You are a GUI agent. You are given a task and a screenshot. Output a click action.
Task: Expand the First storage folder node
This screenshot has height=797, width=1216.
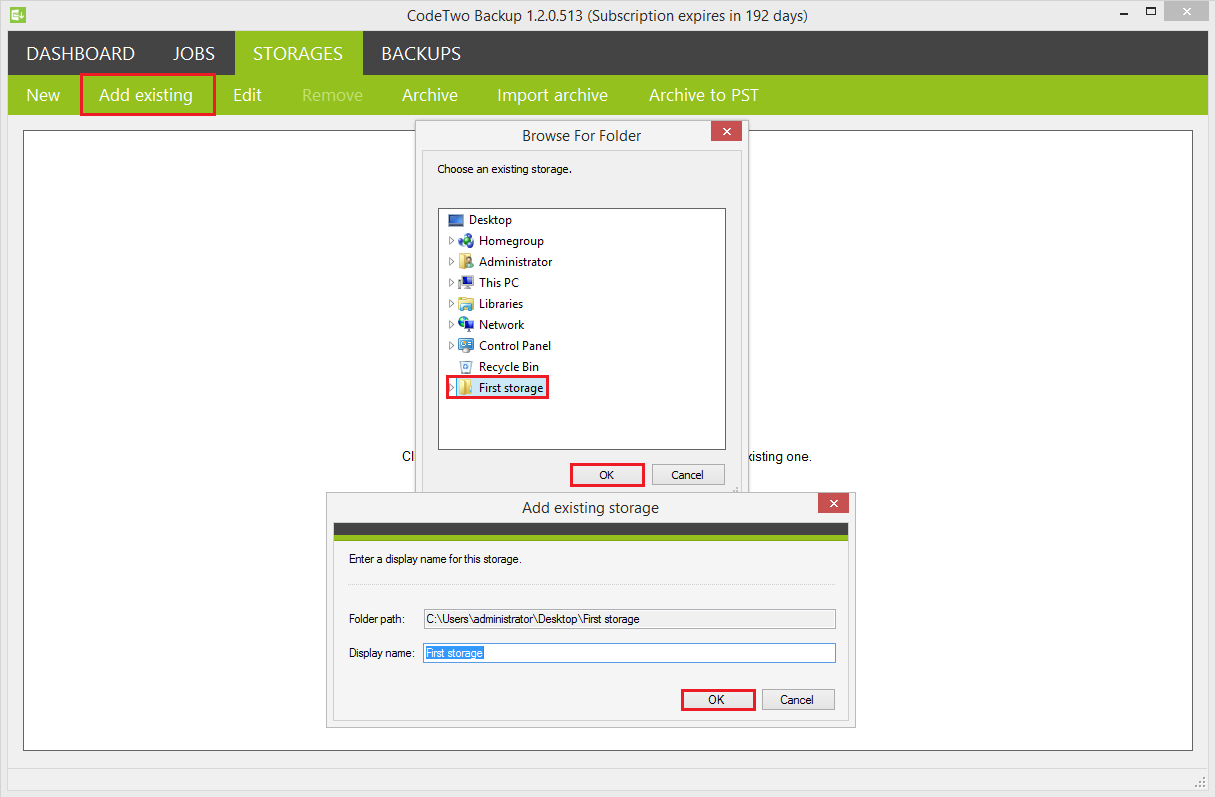[452, 387]
